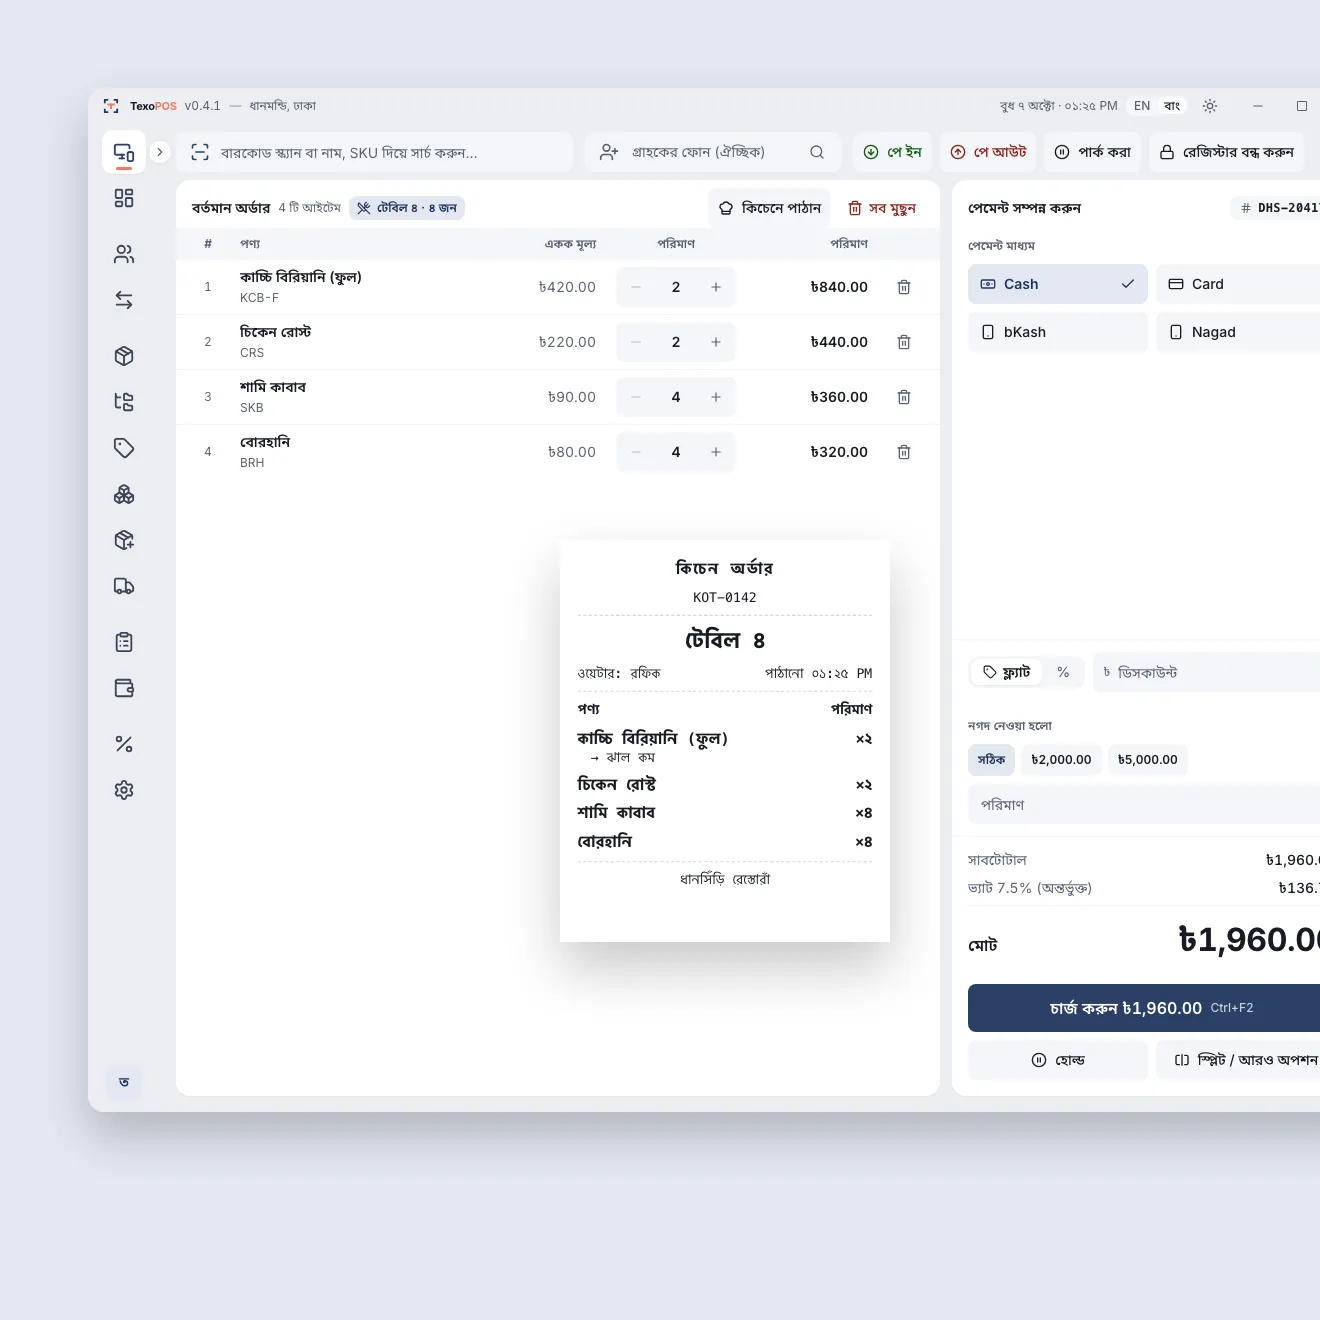Image resolution: width=1320 pixels, height=1320 pixels.
Task: Open the products box icon in sidebar
Action: [x=124, y=356]
